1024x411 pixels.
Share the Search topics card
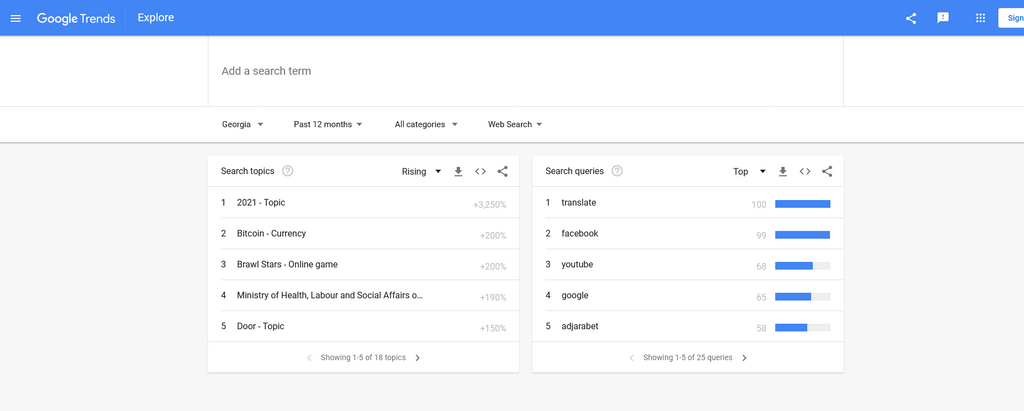pos(502,172)
